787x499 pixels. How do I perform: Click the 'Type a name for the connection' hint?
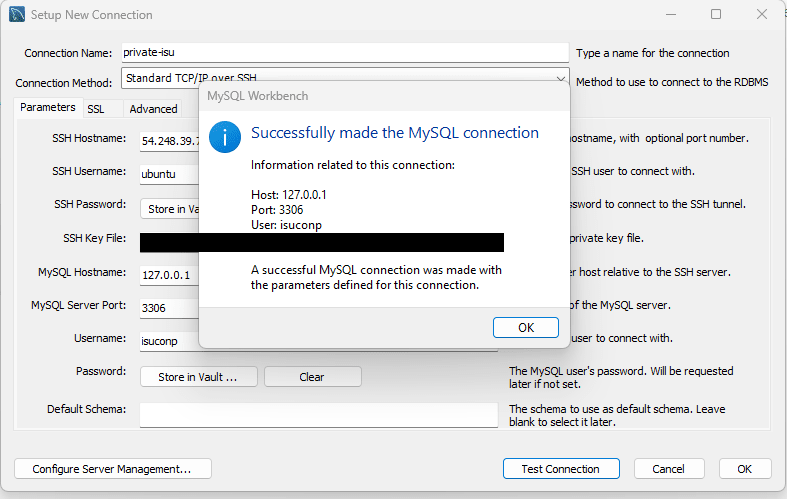pos(652,53)
